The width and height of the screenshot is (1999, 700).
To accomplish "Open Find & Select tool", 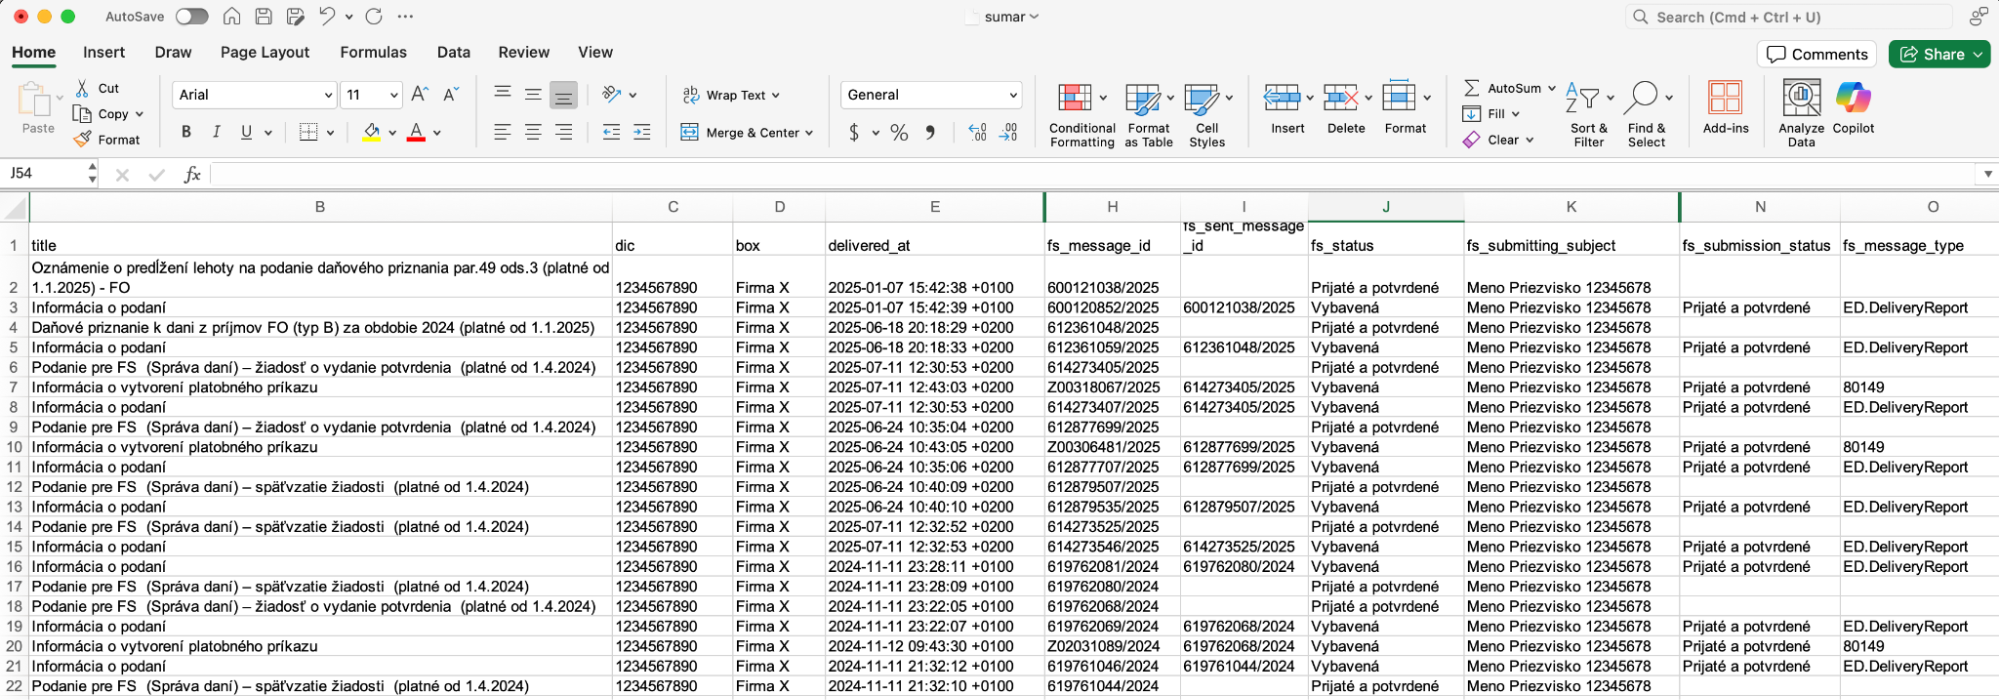I will tap(1641, 97).
